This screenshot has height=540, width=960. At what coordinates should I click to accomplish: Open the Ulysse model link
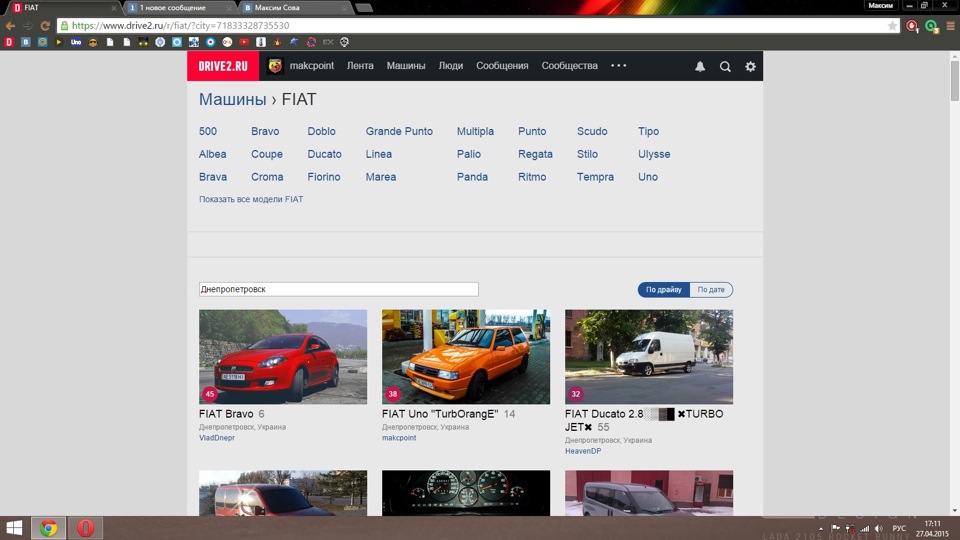pos(654,154)
